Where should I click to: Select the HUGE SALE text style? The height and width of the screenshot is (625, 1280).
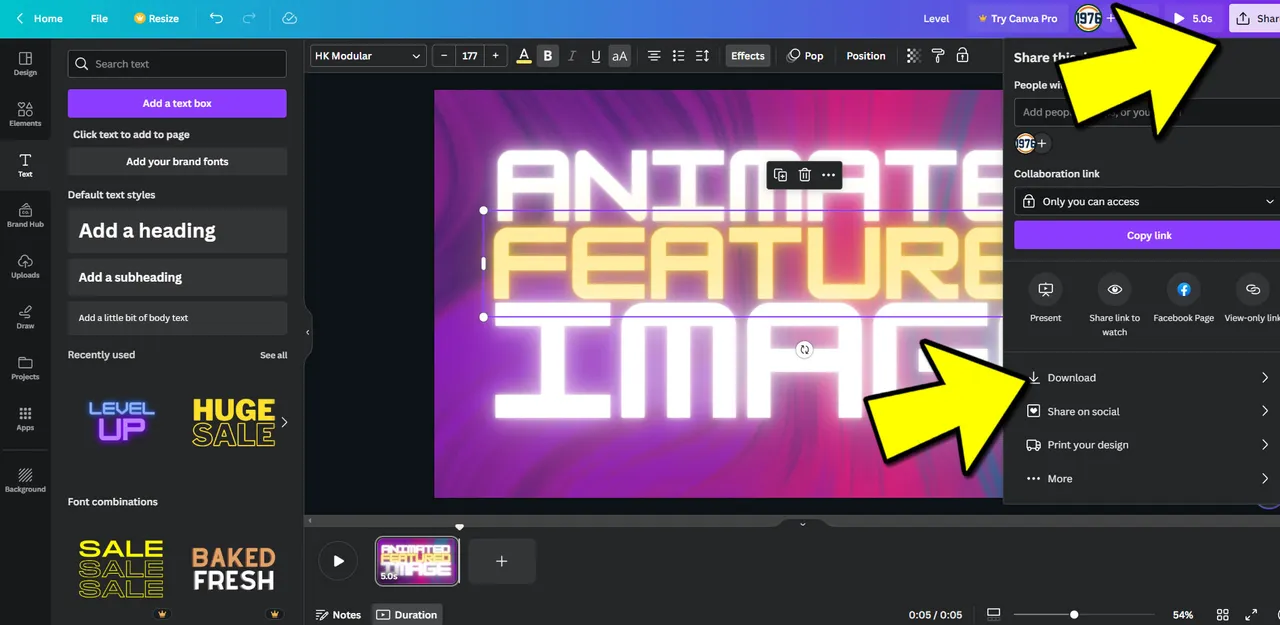pos(233,421)
